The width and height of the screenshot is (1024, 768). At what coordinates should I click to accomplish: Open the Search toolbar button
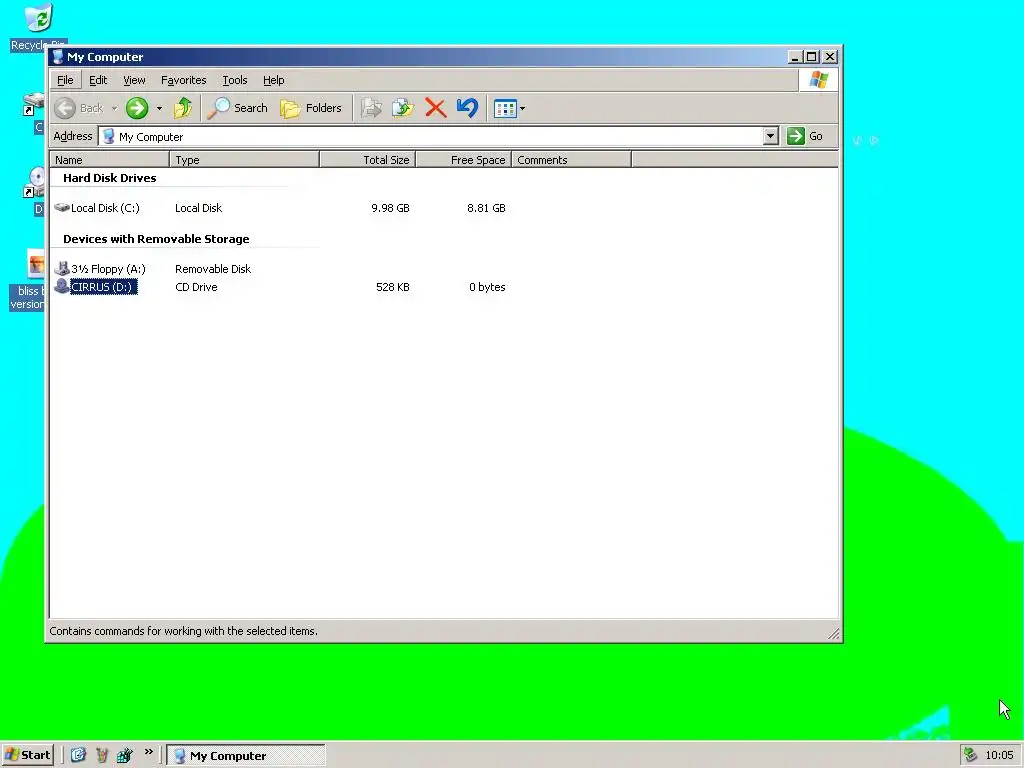(238, 108)
